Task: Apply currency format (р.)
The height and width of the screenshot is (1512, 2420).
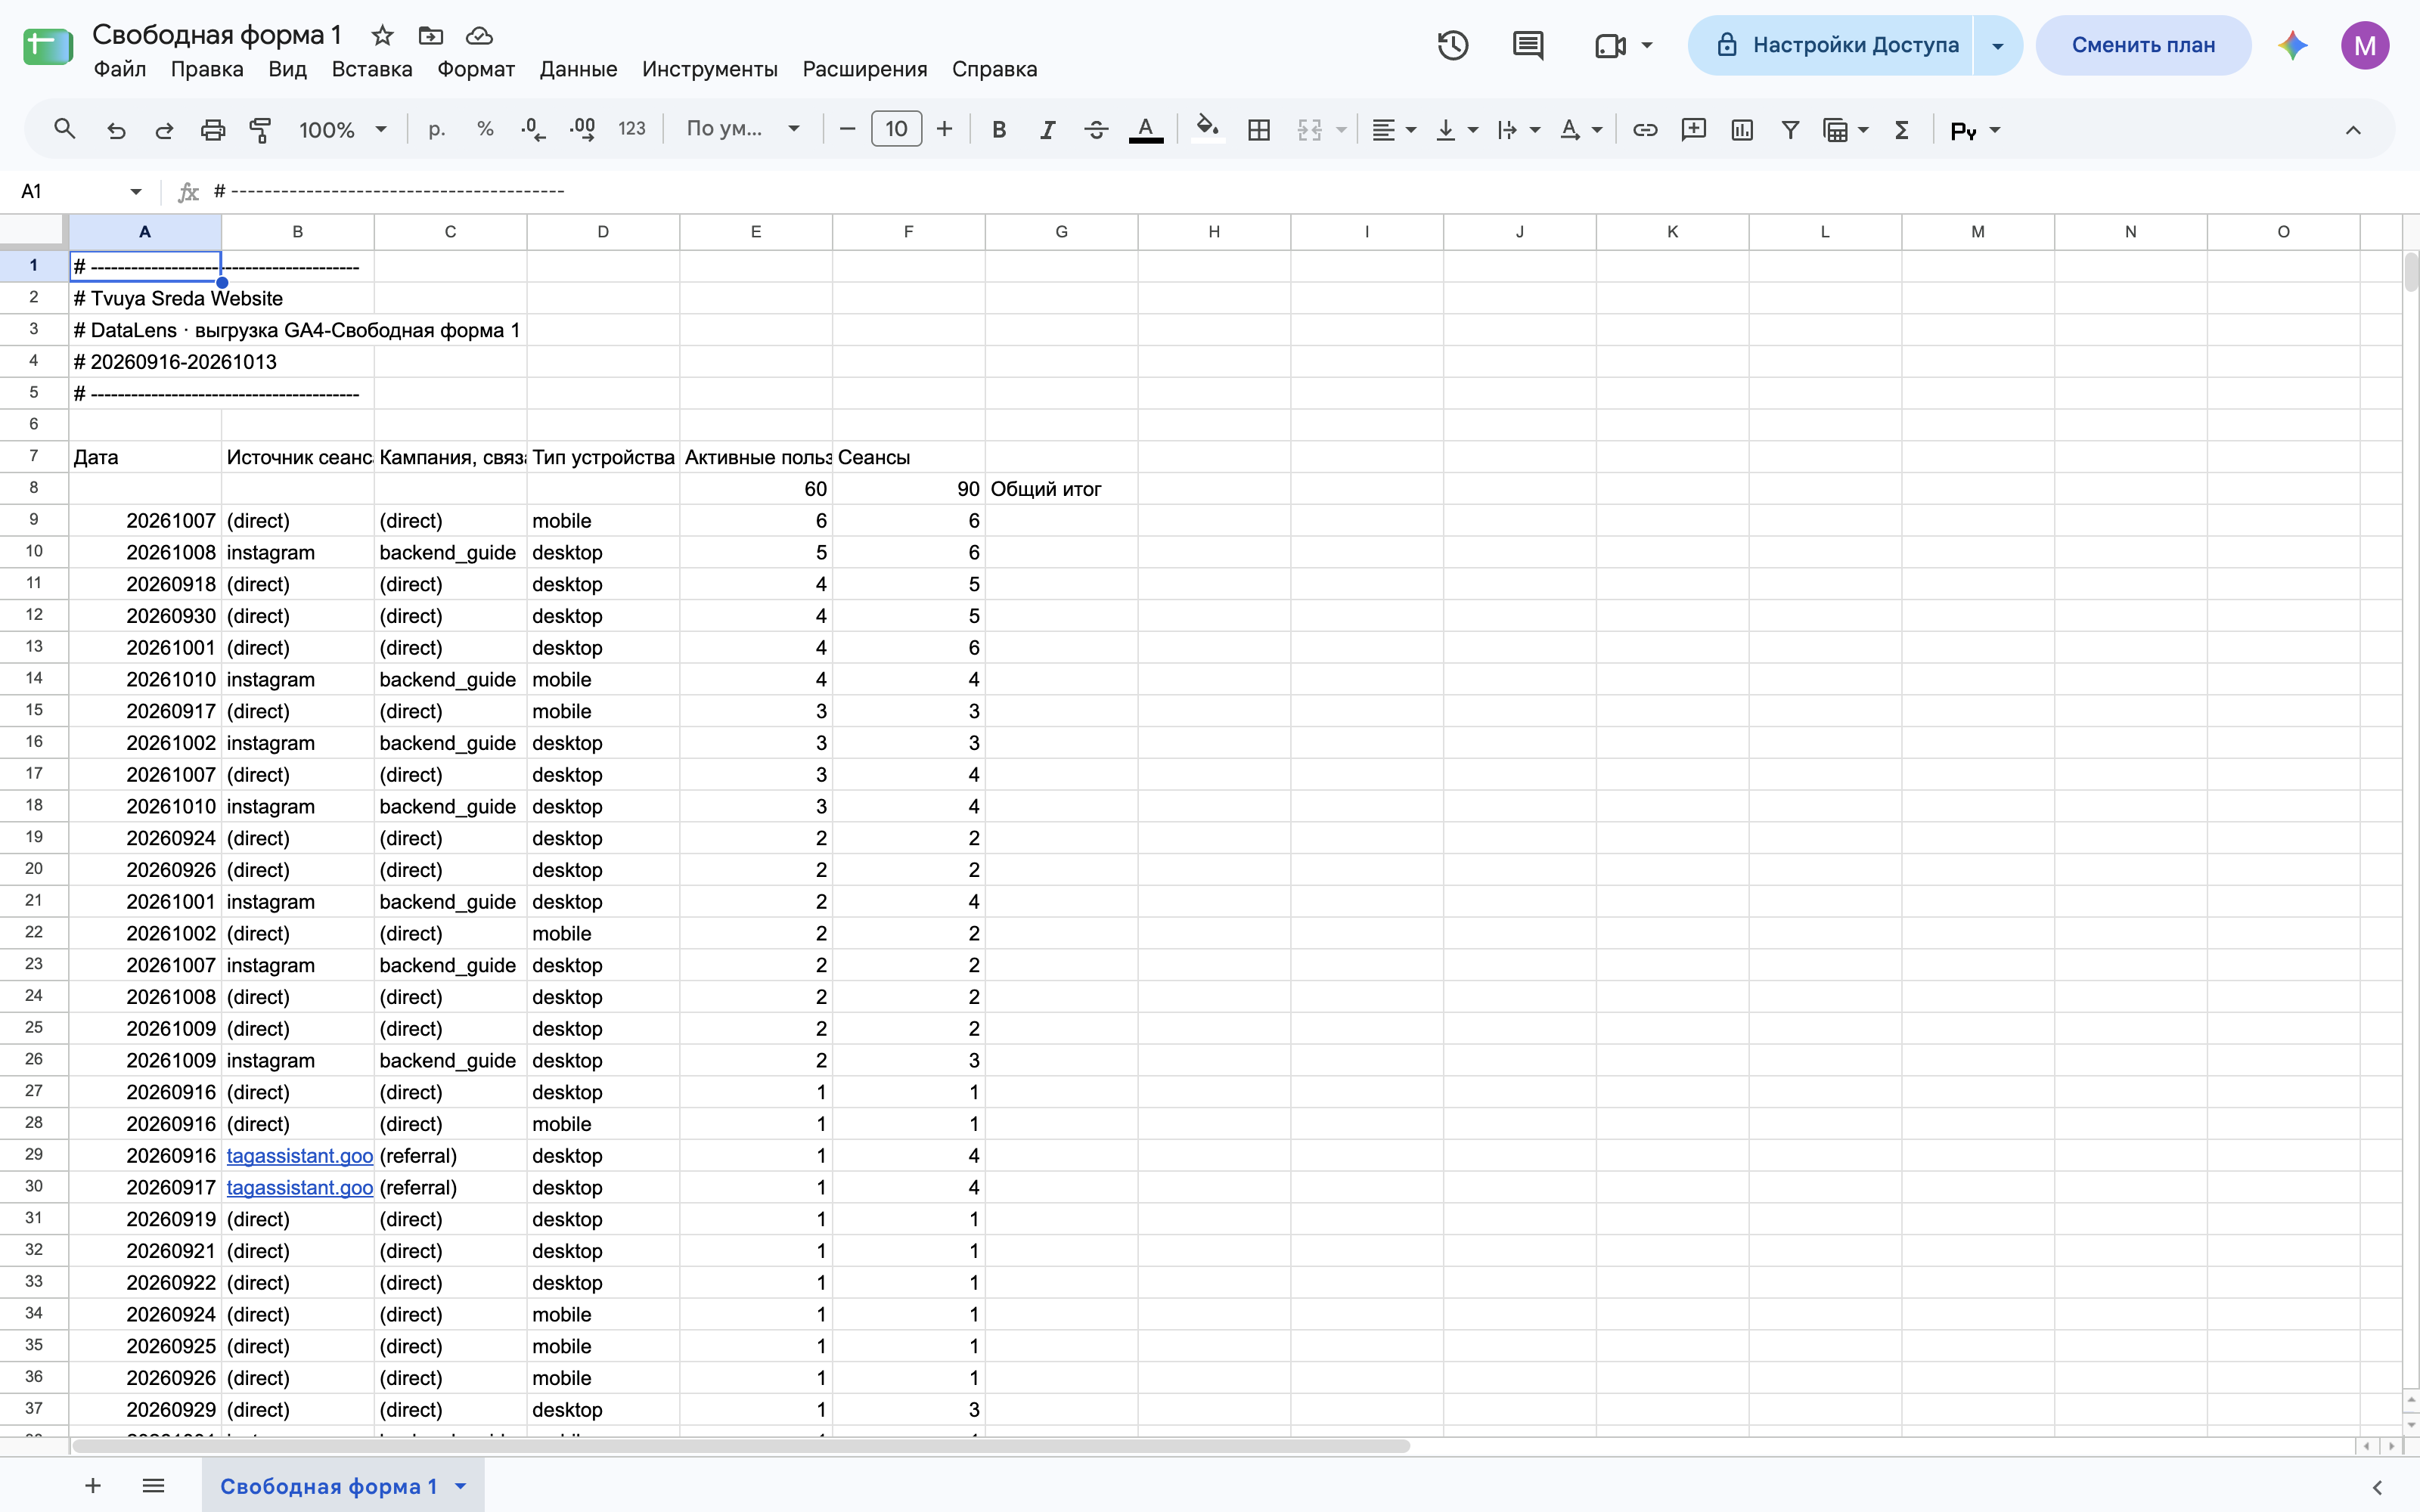Action: coord(437,129)
